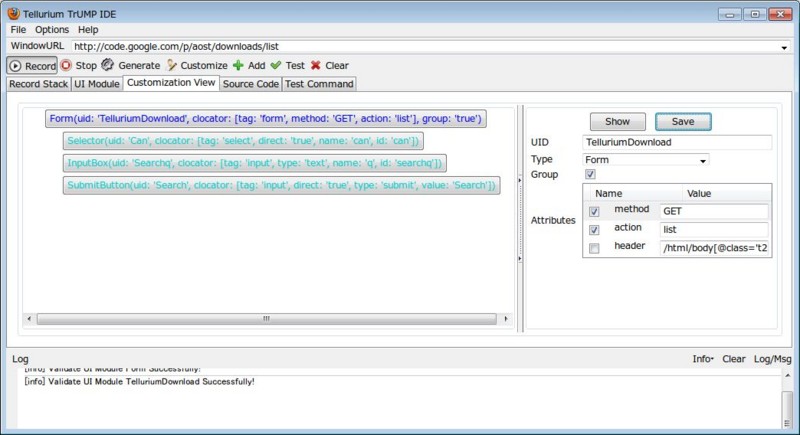The image size is (800, 435).
Task: Open the Type dropdown showing Form
Action: click(x=645, y=160)
